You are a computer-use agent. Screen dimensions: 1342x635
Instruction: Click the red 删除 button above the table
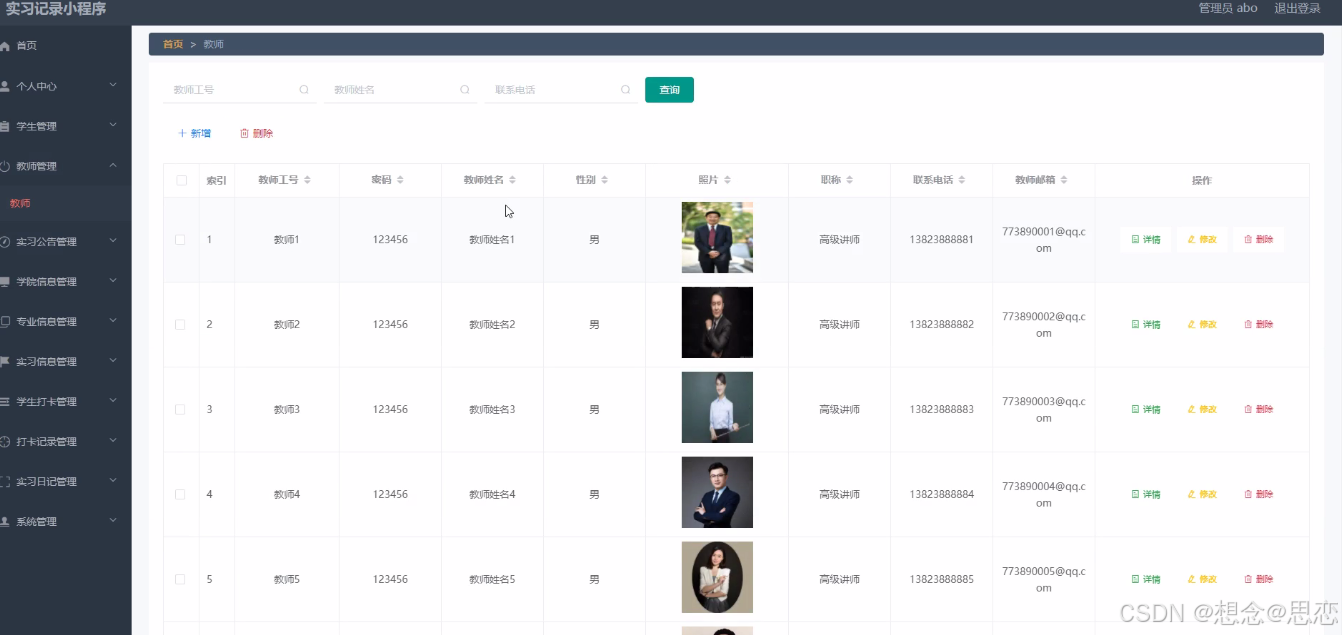coord(256,133)
